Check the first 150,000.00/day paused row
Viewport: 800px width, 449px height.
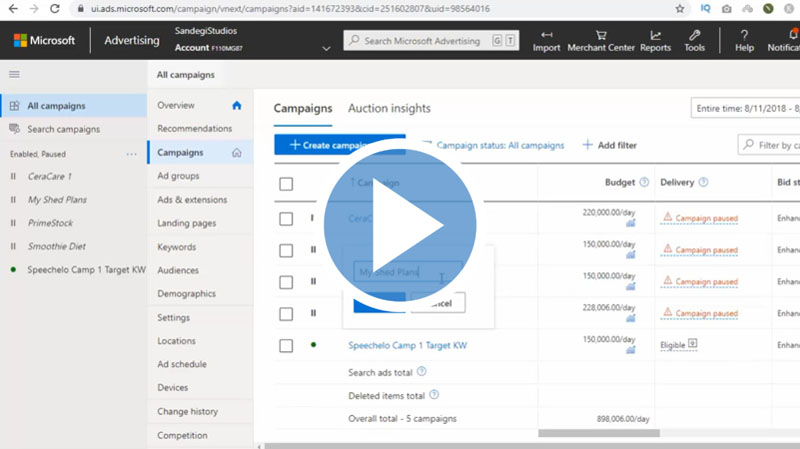coord(286,251)
